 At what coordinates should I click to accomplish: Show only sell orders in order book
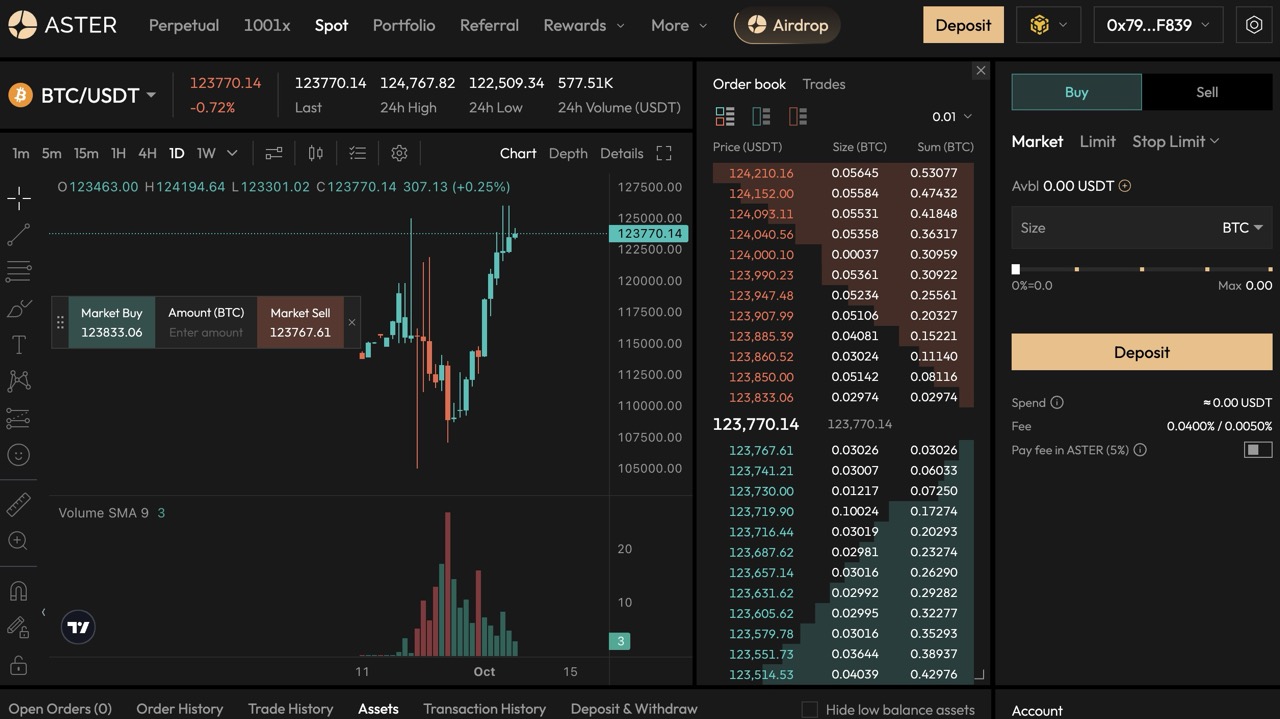(x=797, y=117)
